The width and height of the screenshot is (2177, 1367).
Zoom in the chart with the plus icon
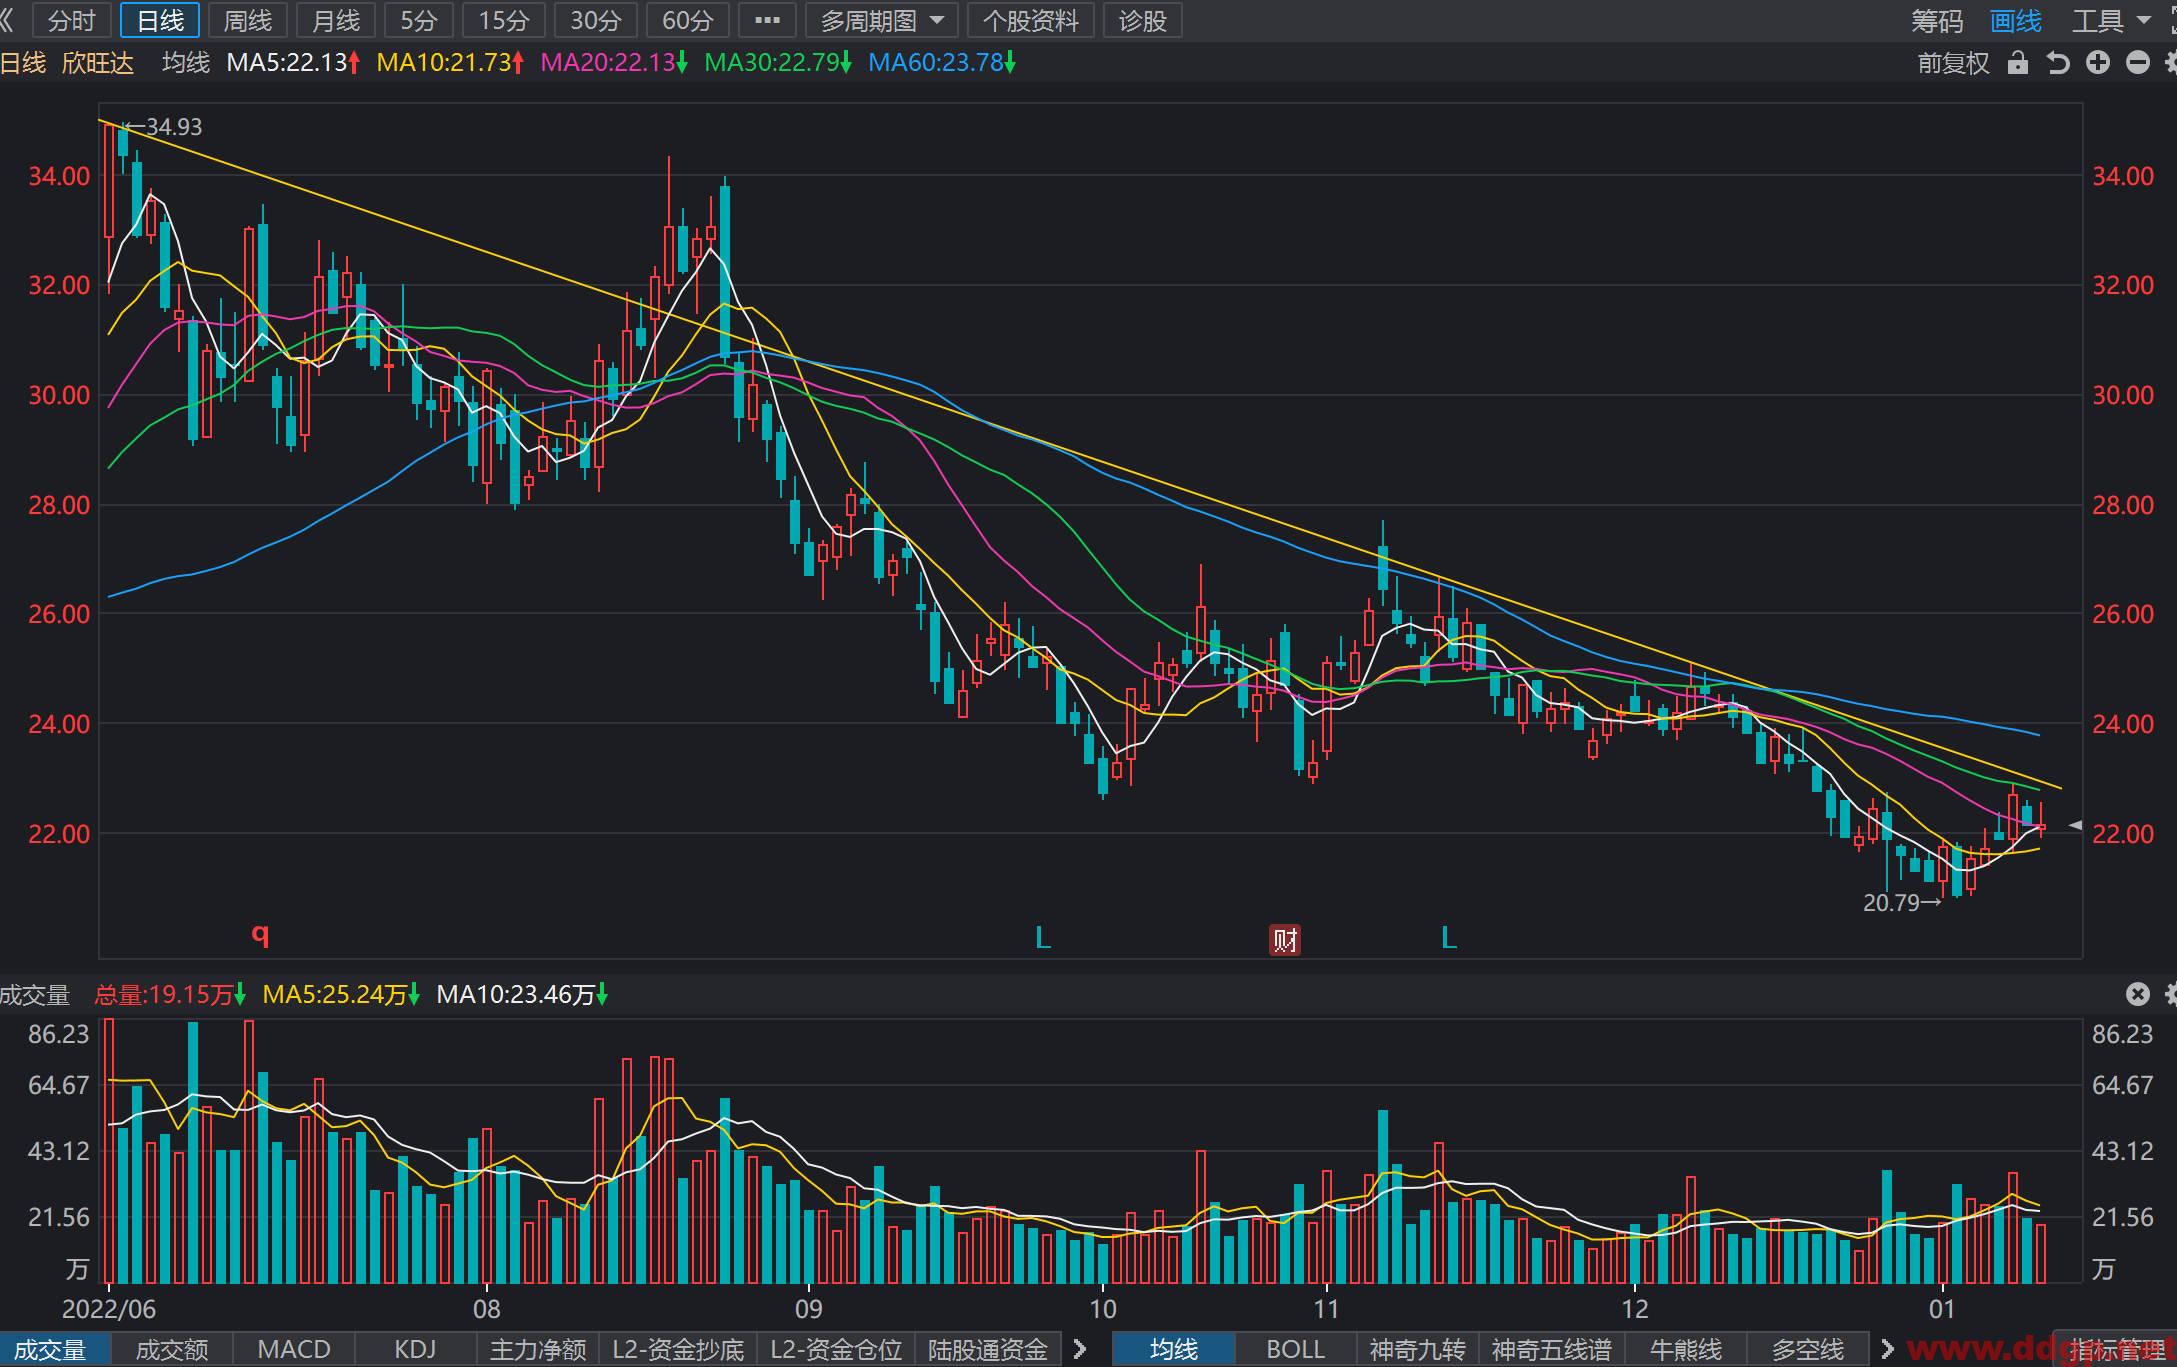[2098, 63]
